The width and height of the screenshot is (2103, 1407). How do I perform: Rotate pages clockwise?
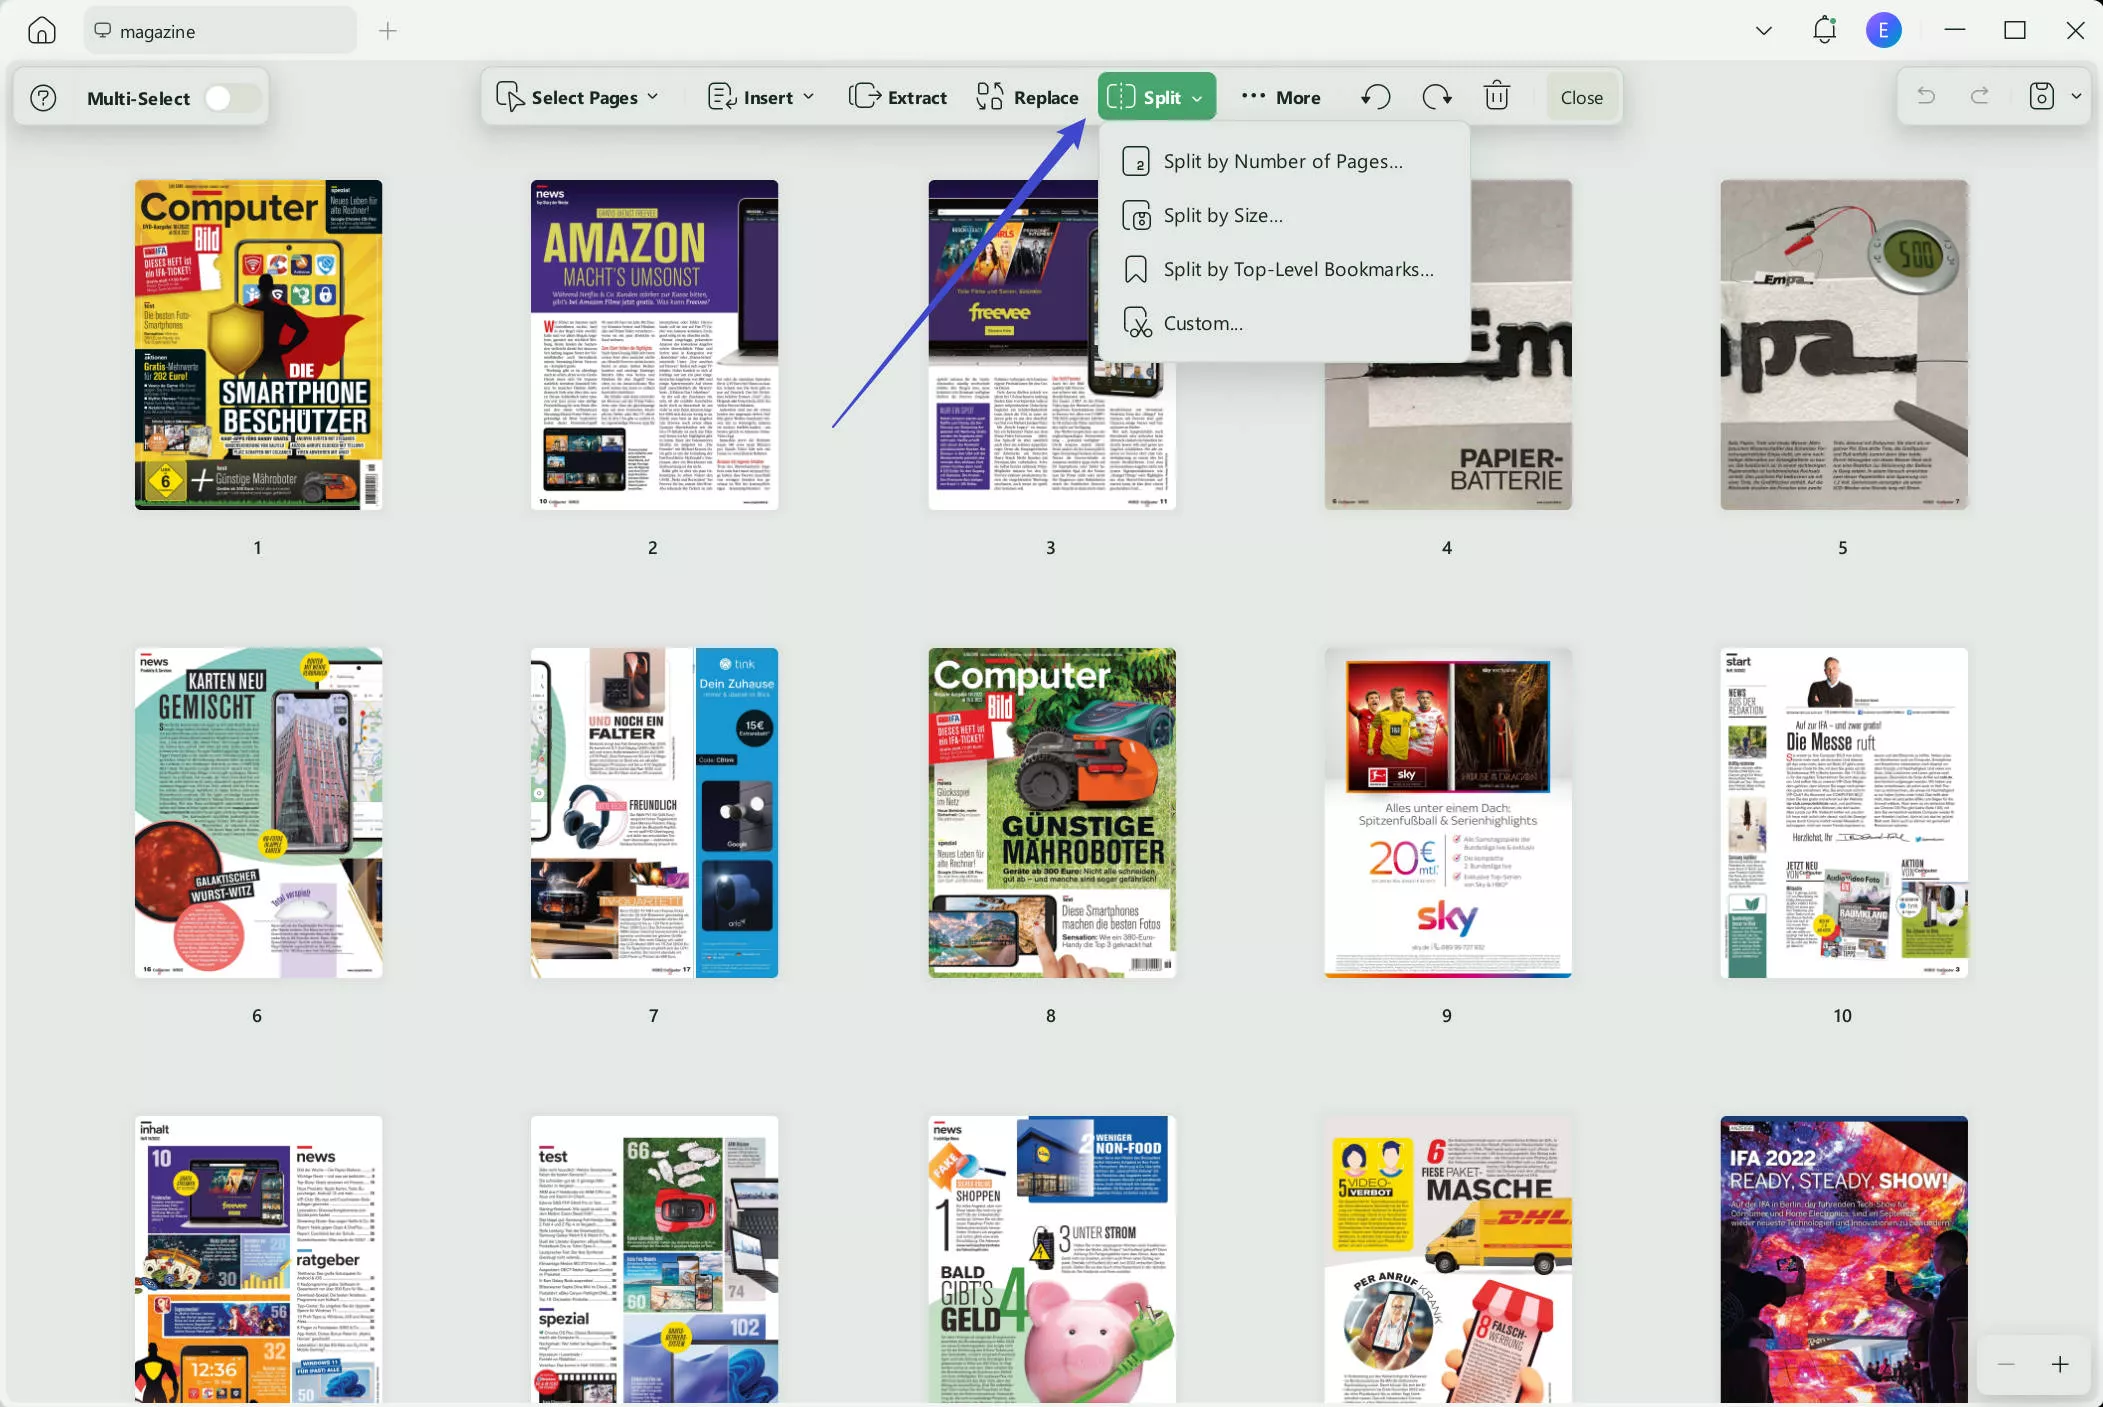1436,97
